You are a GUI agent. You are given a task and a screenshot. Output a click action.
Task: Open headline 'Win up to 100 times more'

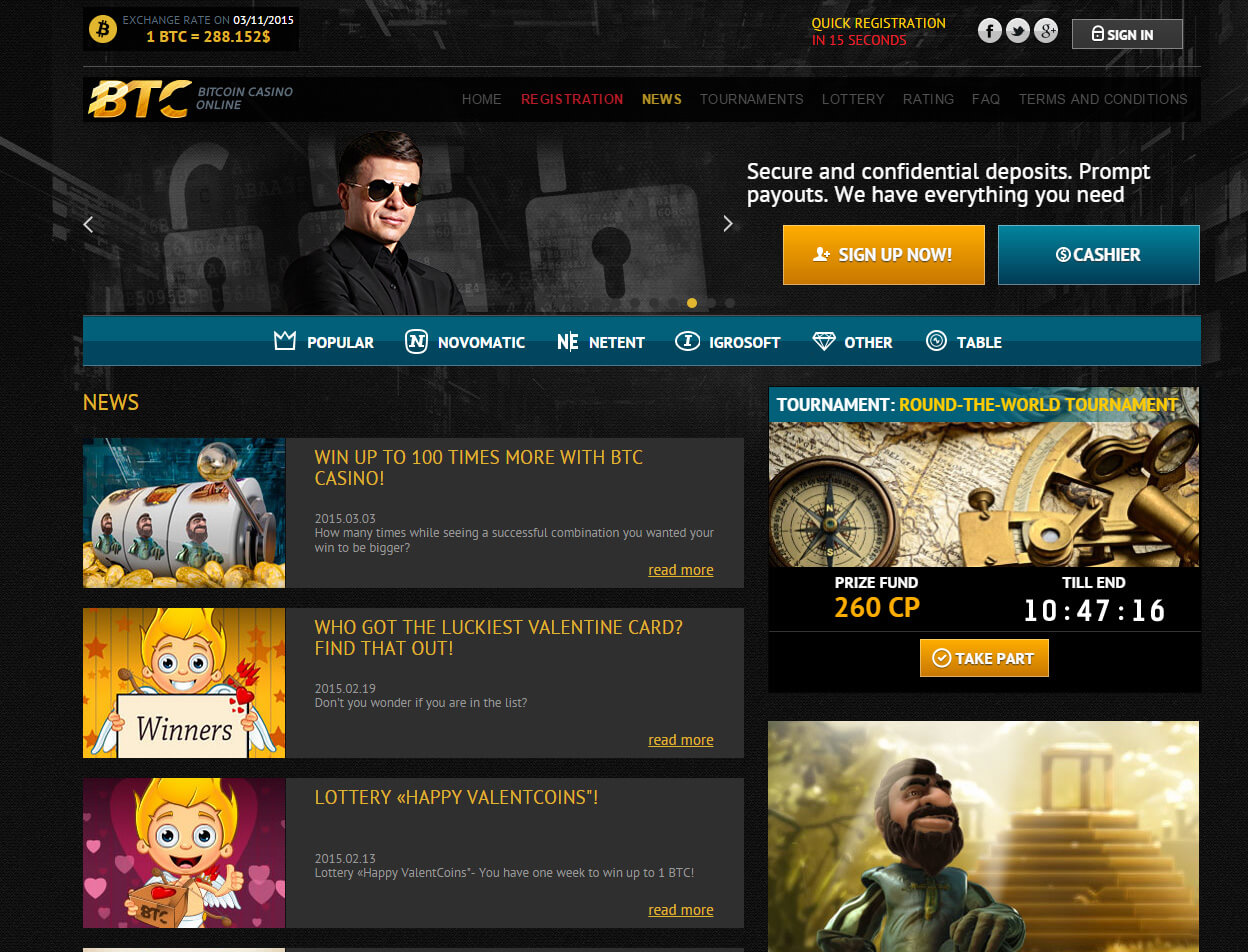click(x=479, y=468)
